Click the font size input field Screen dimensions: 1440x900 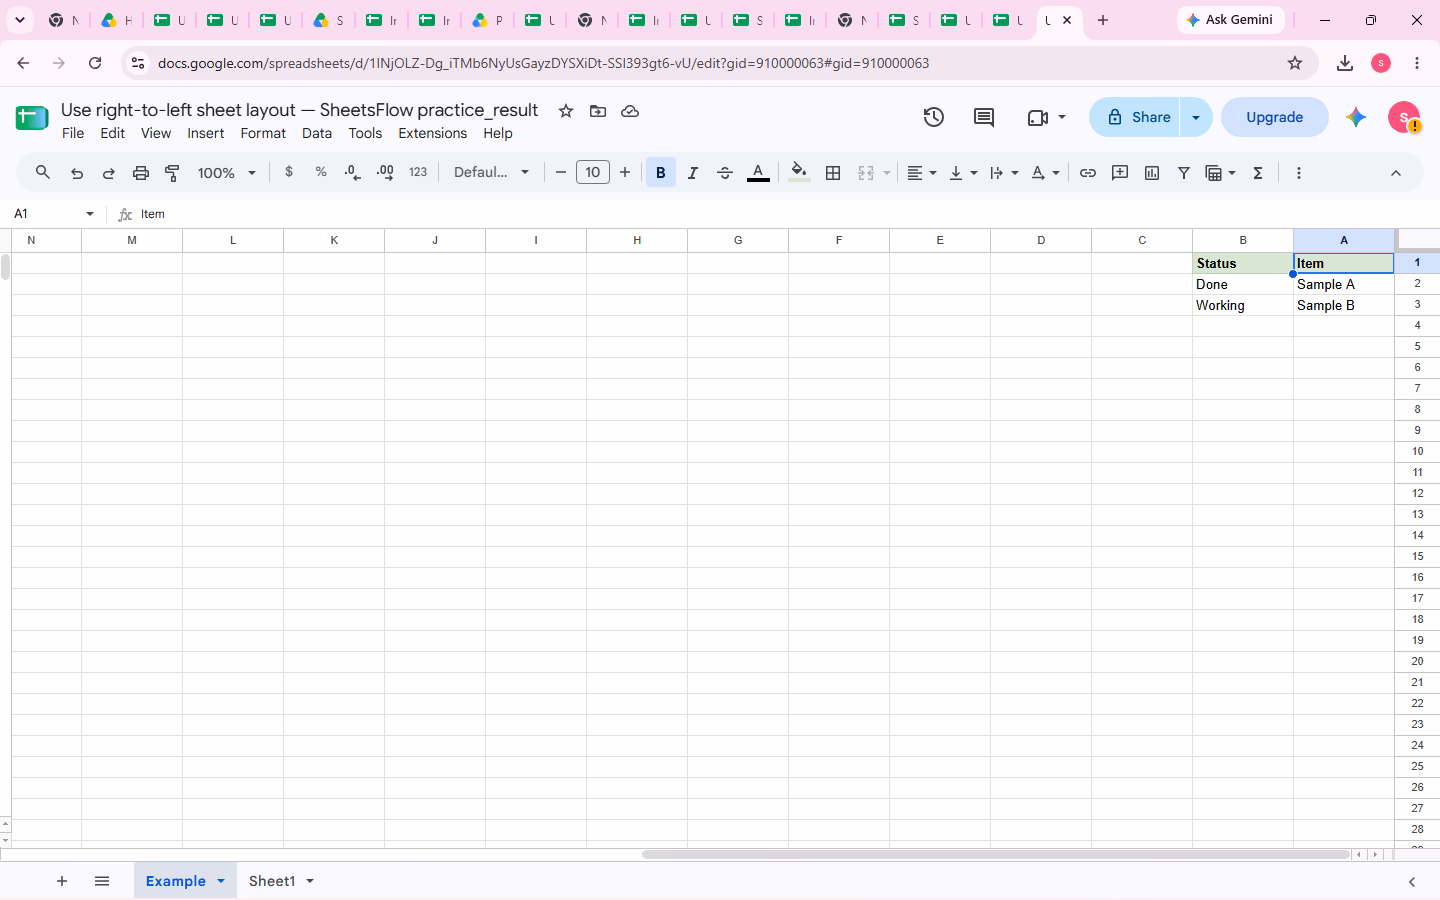pos(593,172)
